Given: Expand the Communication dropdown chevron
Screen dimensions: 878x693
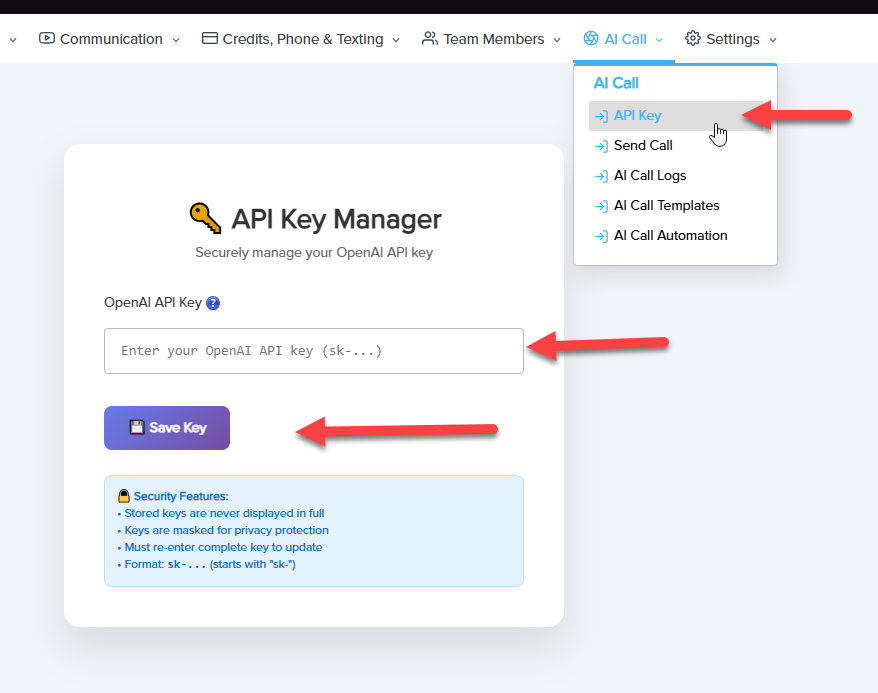Looking at the screenshot, I should click(177, 40).
